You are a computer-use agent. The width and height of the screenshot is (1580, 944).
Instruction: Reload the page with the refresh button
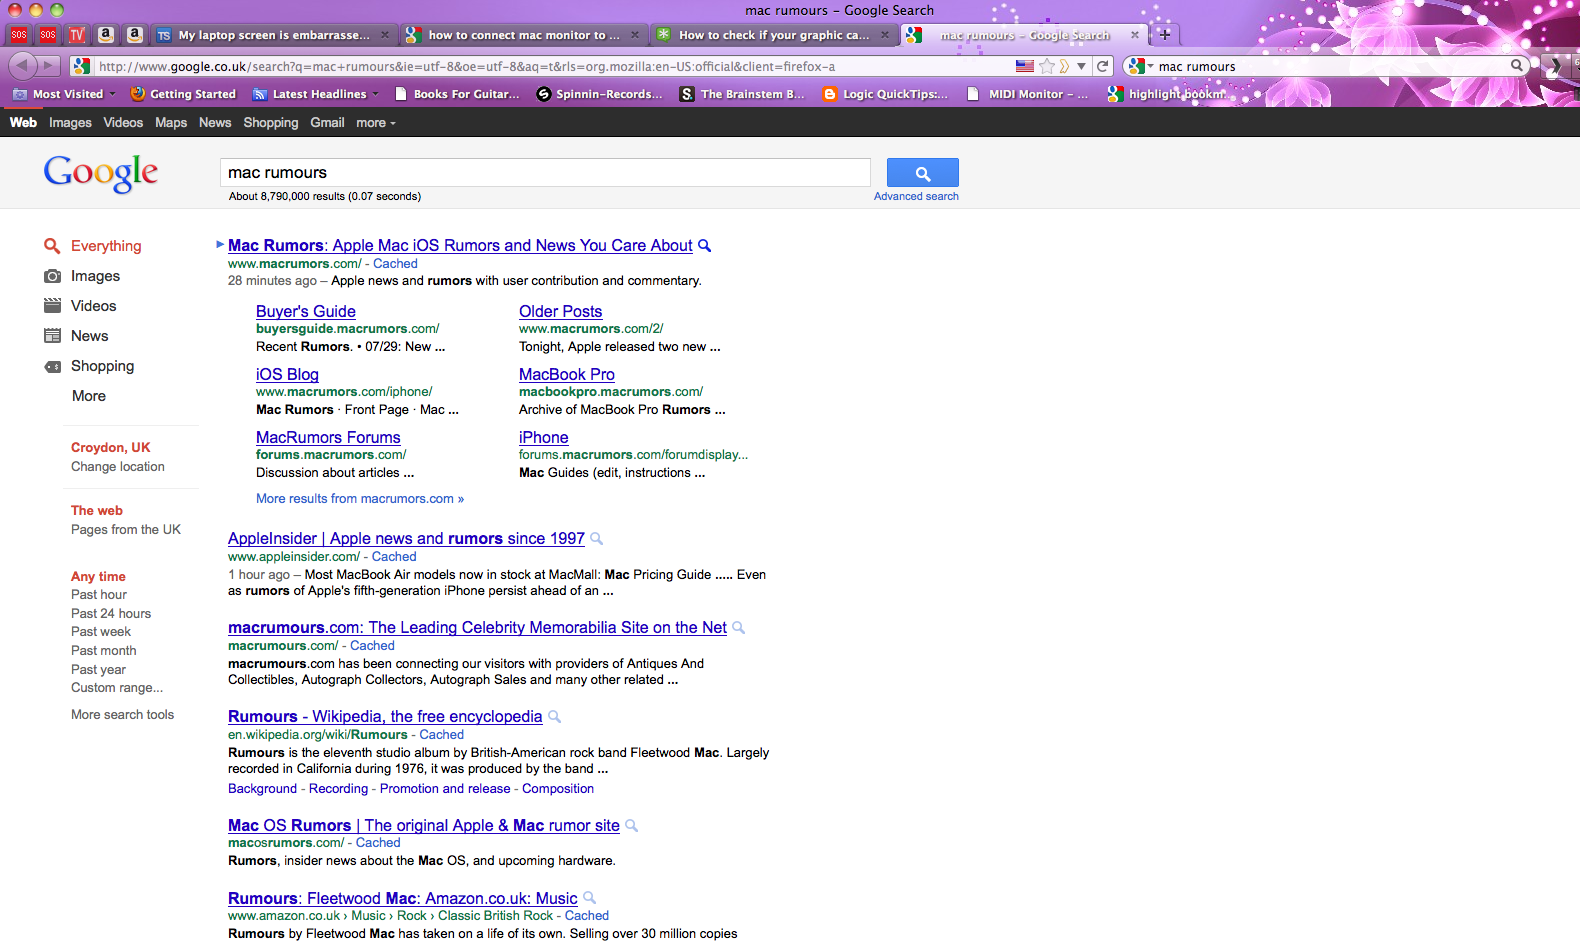click(x=1102, y=66)
